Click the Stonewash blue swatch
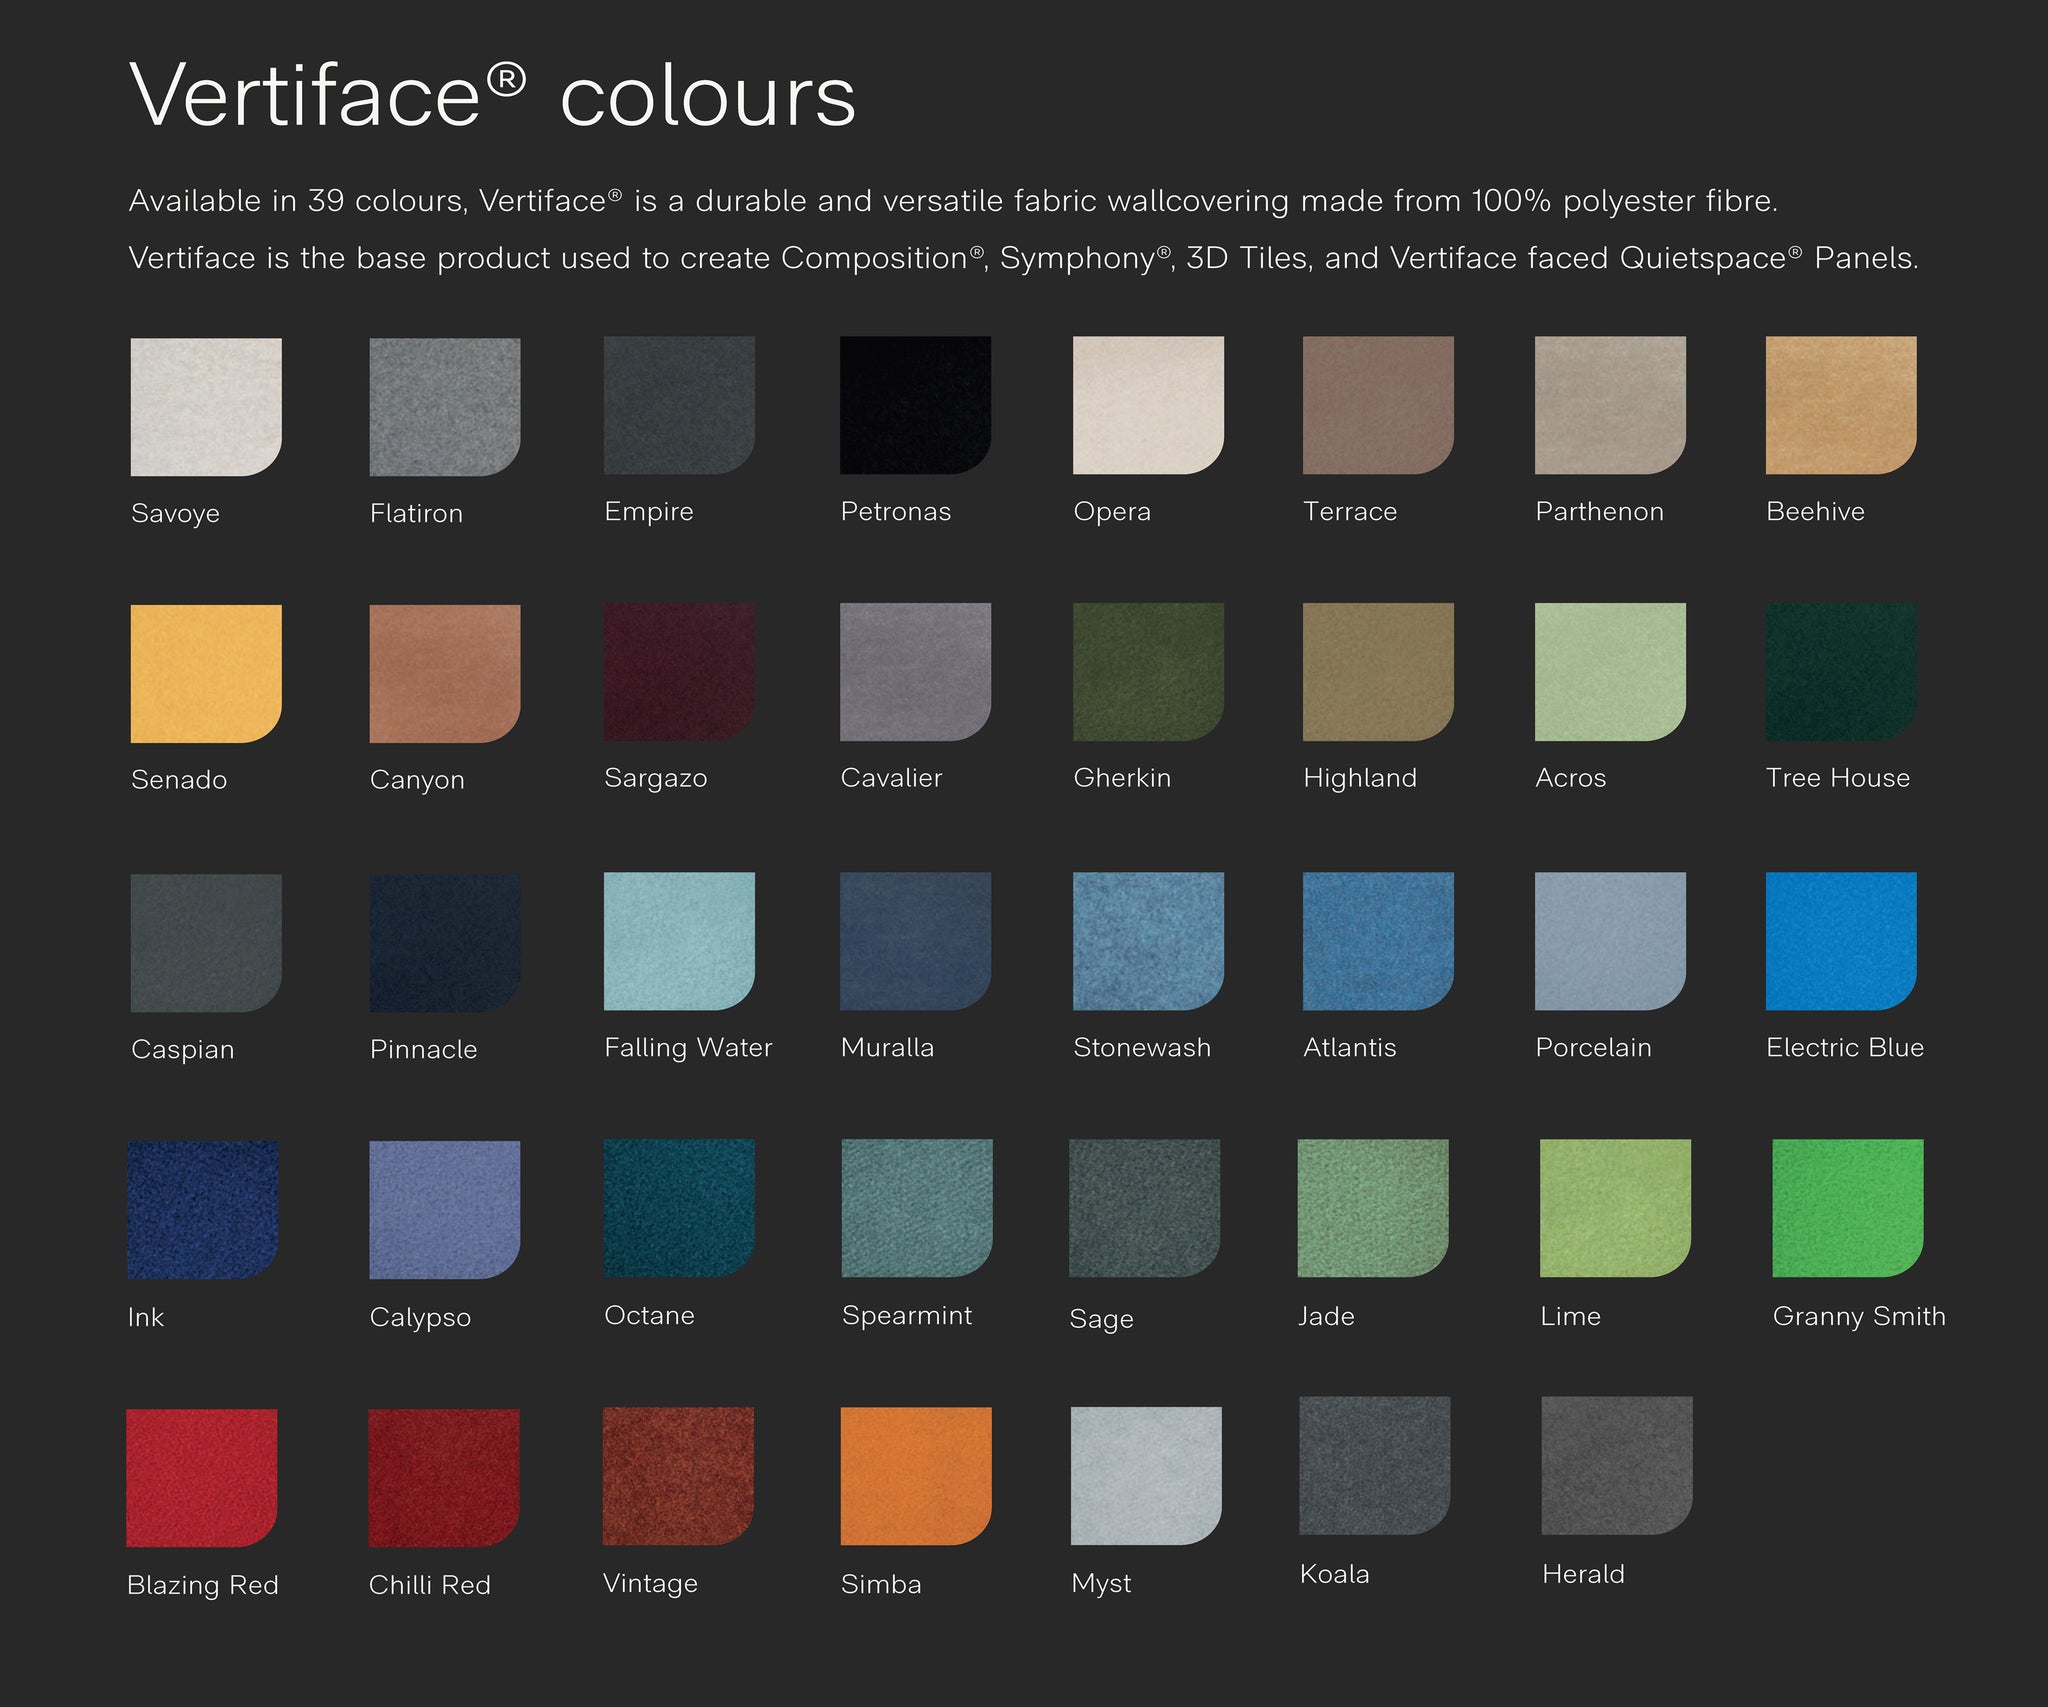The height and width of the screenshot is (1707, 2048). click(1148, 941)
